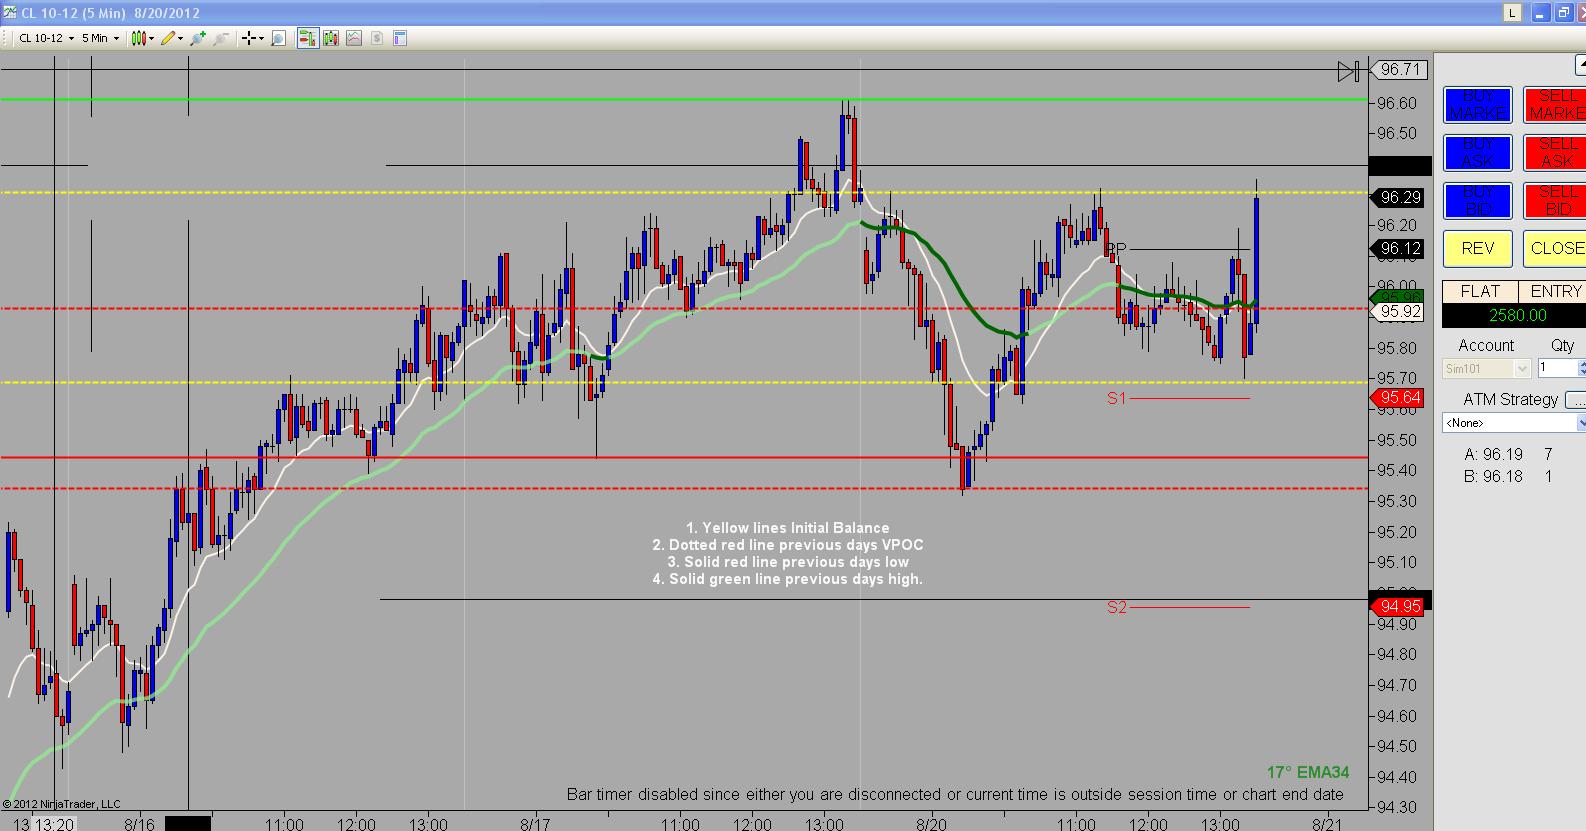This screenshot has height=831, width=1586.
Task: Select the pencil drawing tools icon
Action: coord(168,38)
